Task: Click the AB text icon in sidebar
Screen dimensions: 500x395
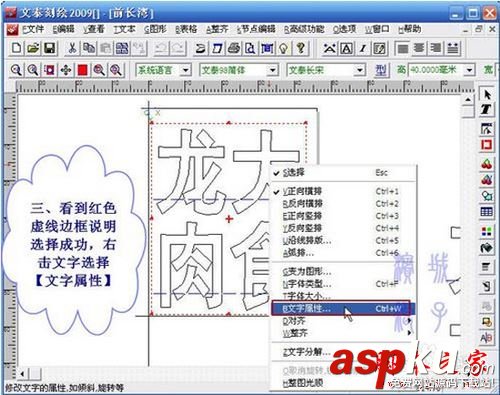Action: pyautogui.click(x=486, y=339)
